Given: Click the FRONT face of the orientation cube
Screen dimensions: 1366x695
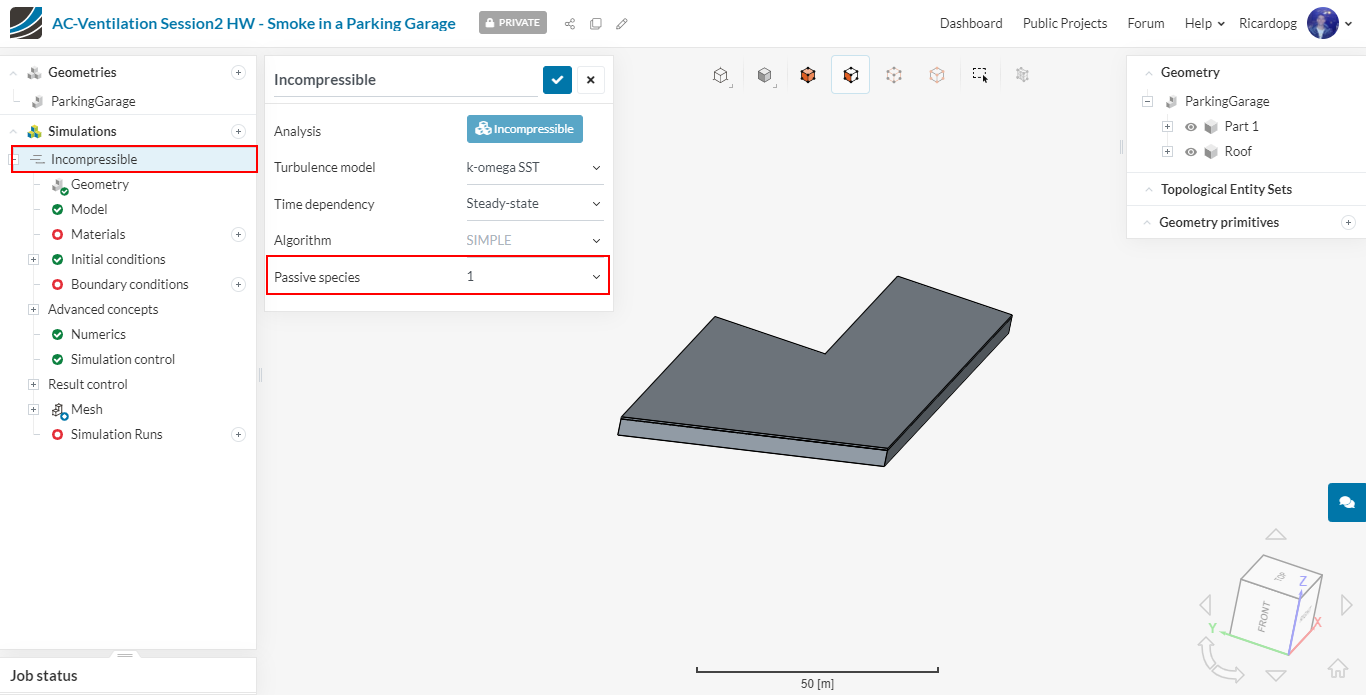Looking at the screenshot, I should (1263, 616).
